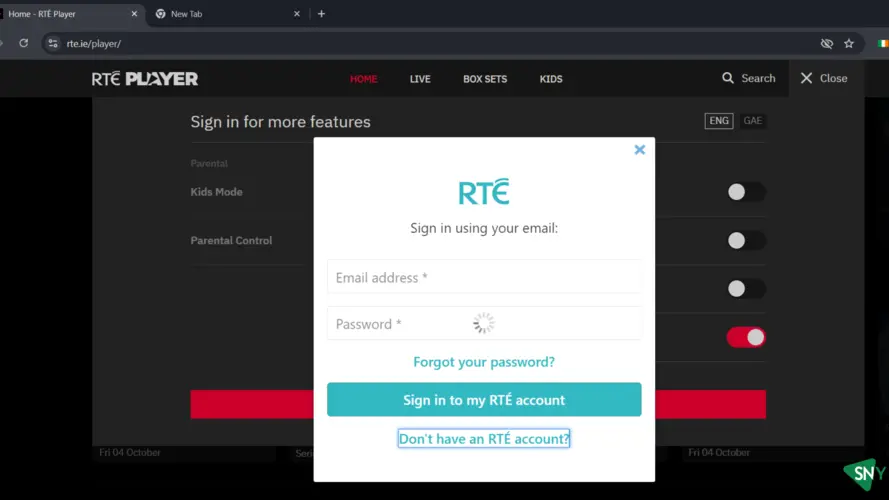889x500 pixels.
Task: Click Sign in to my RTÉ account
Action: tap(484, 400)
